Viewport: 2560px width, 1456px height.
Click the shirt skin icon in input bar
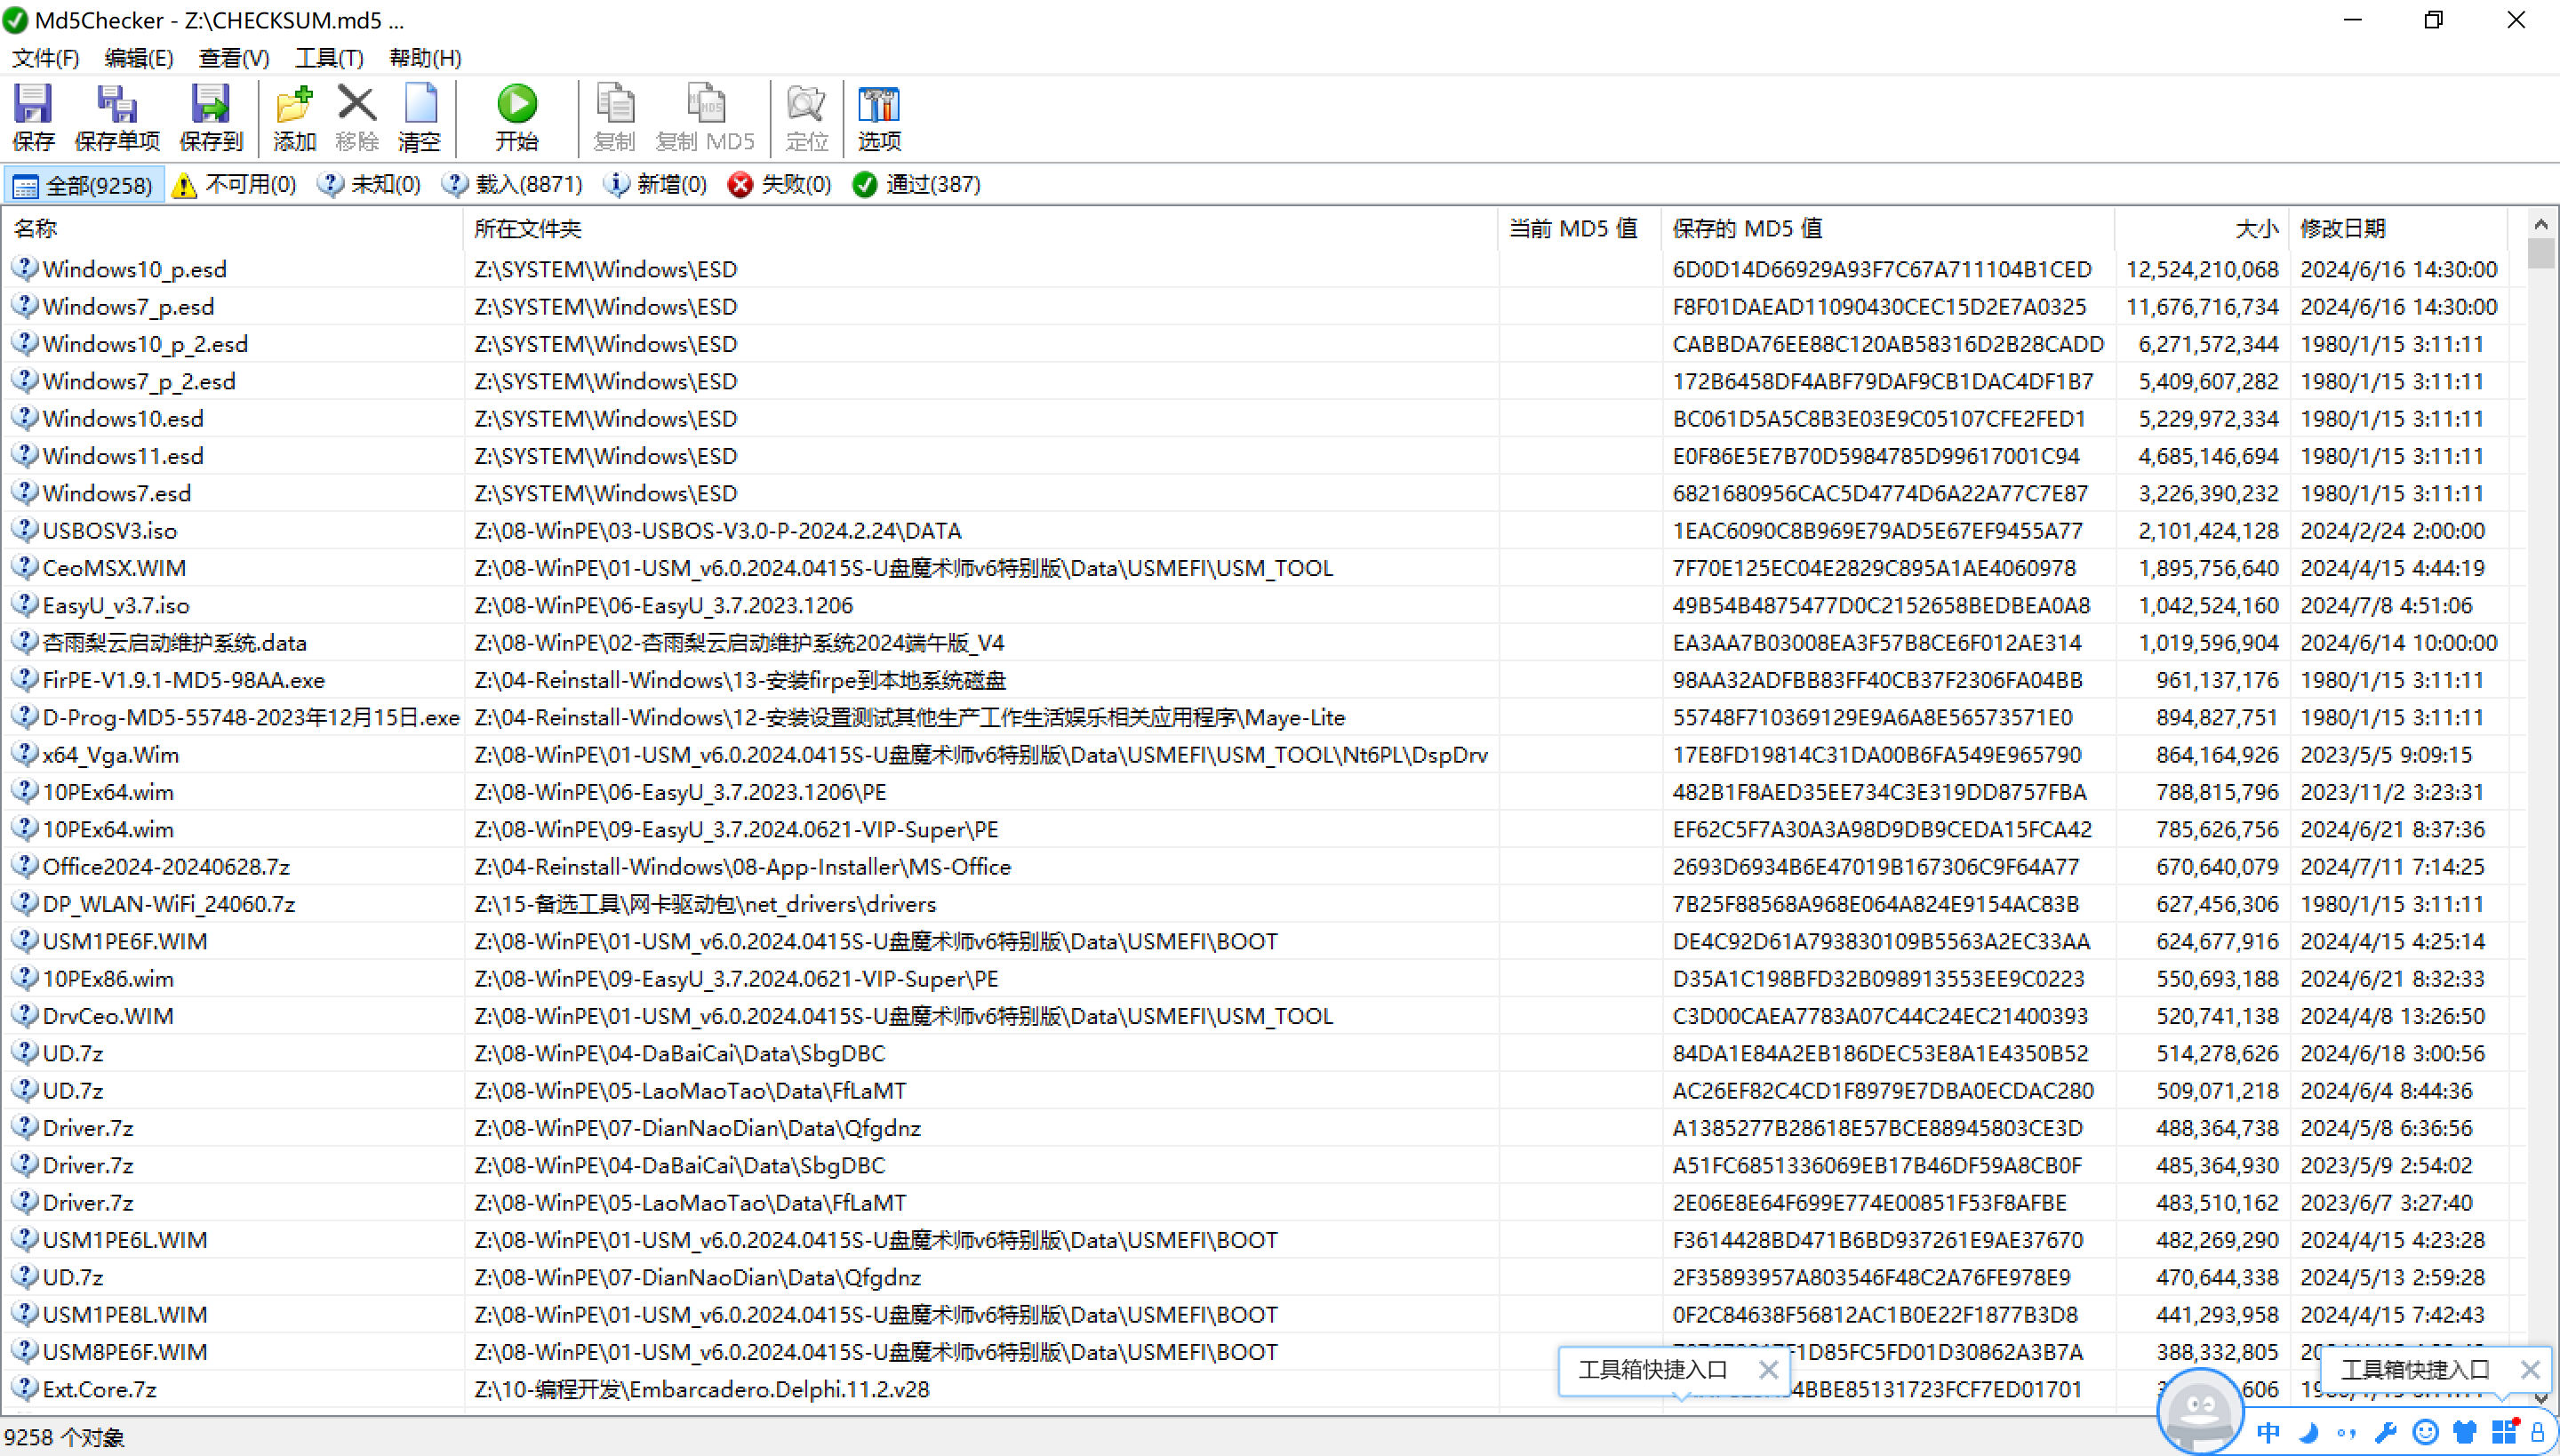[x=2464, y=1432]
